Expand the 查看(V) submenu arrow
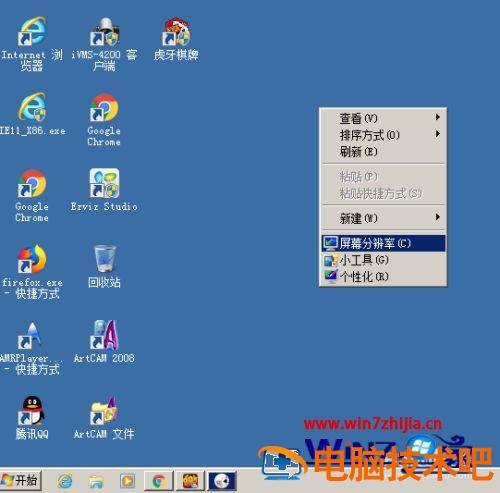Screen dimensions: 500x493 [x=437, y=117]
